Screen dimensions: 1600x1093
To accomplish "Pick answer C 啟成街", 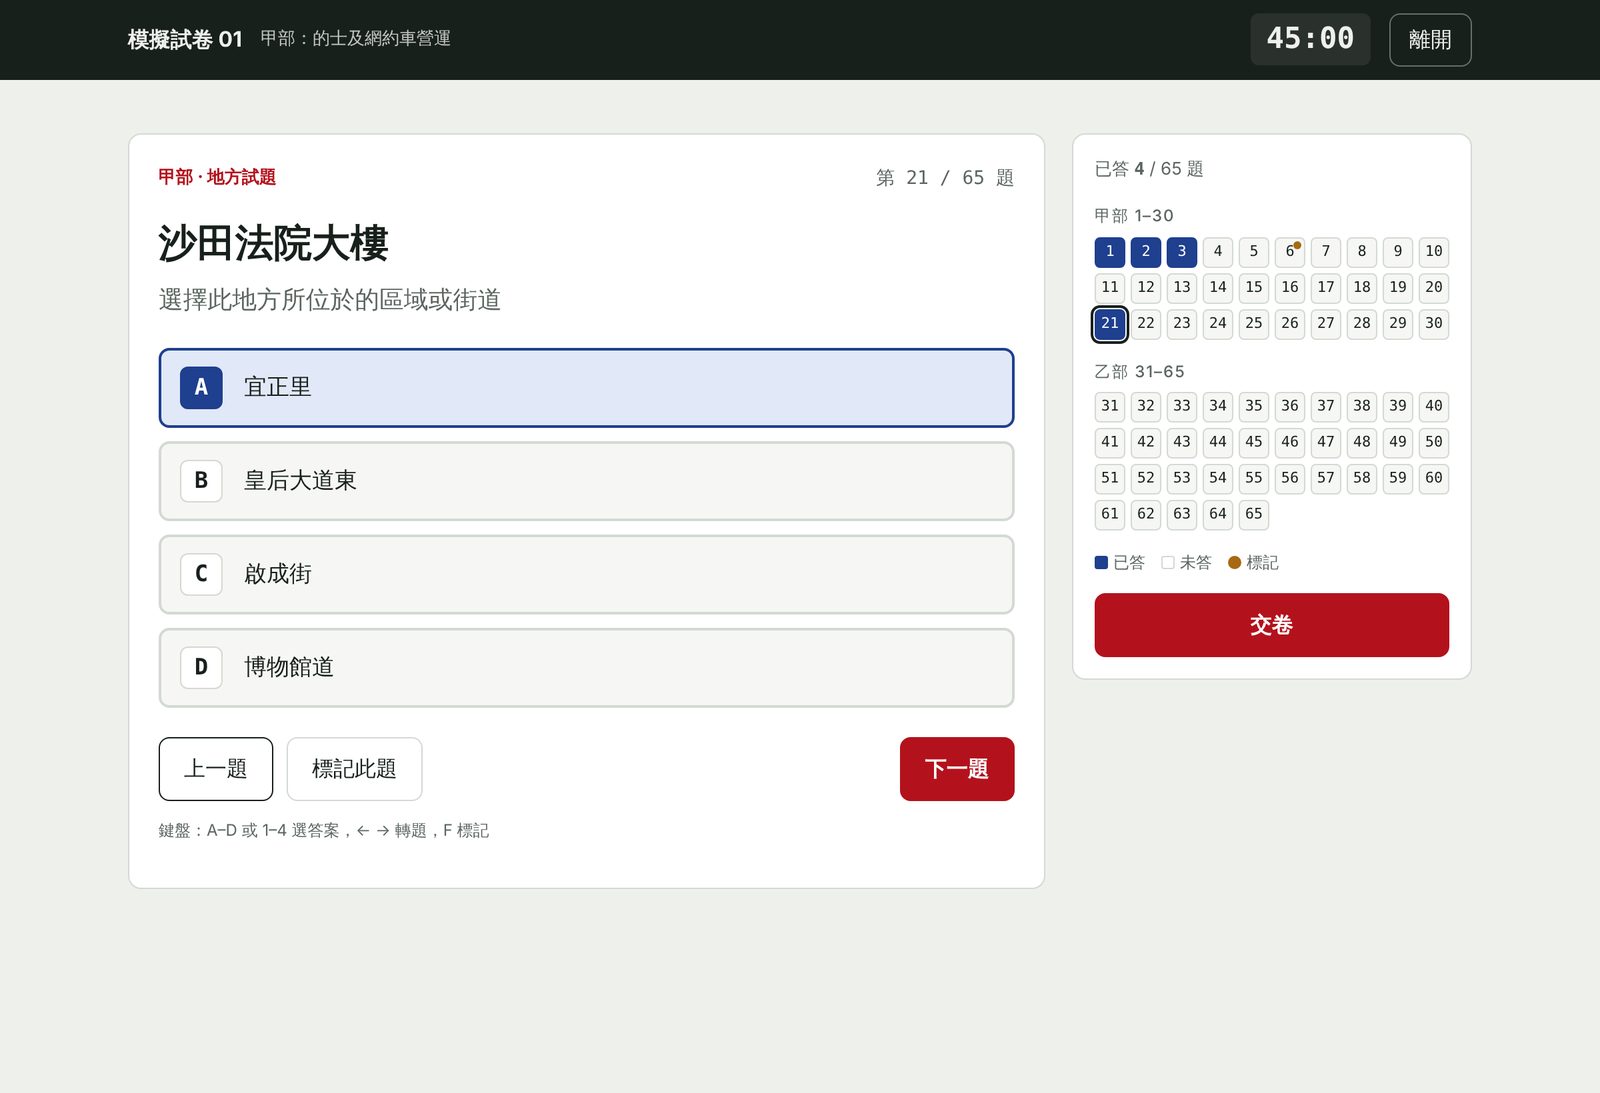I will tap(586, 574).
